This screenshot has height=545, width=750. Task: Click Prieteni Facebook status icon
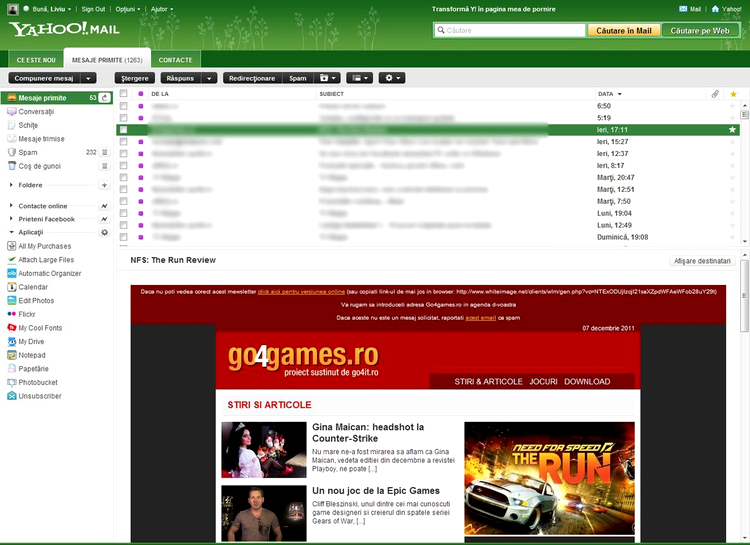104,219
